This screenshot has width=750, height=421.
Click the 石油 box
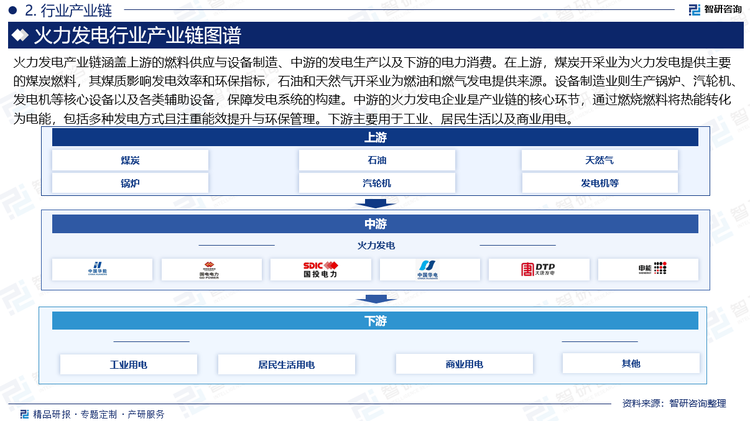point(377,160)
